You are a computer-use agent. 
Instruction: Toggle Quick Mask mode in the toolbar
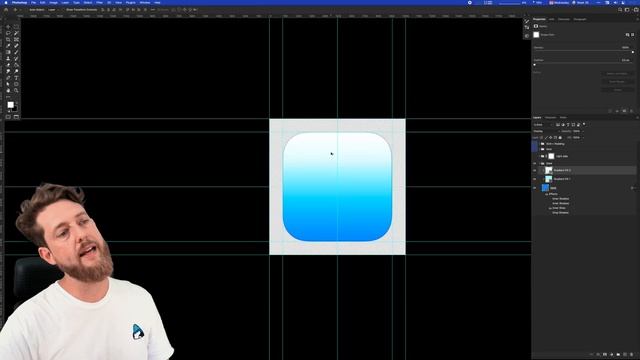click(8, 117)
